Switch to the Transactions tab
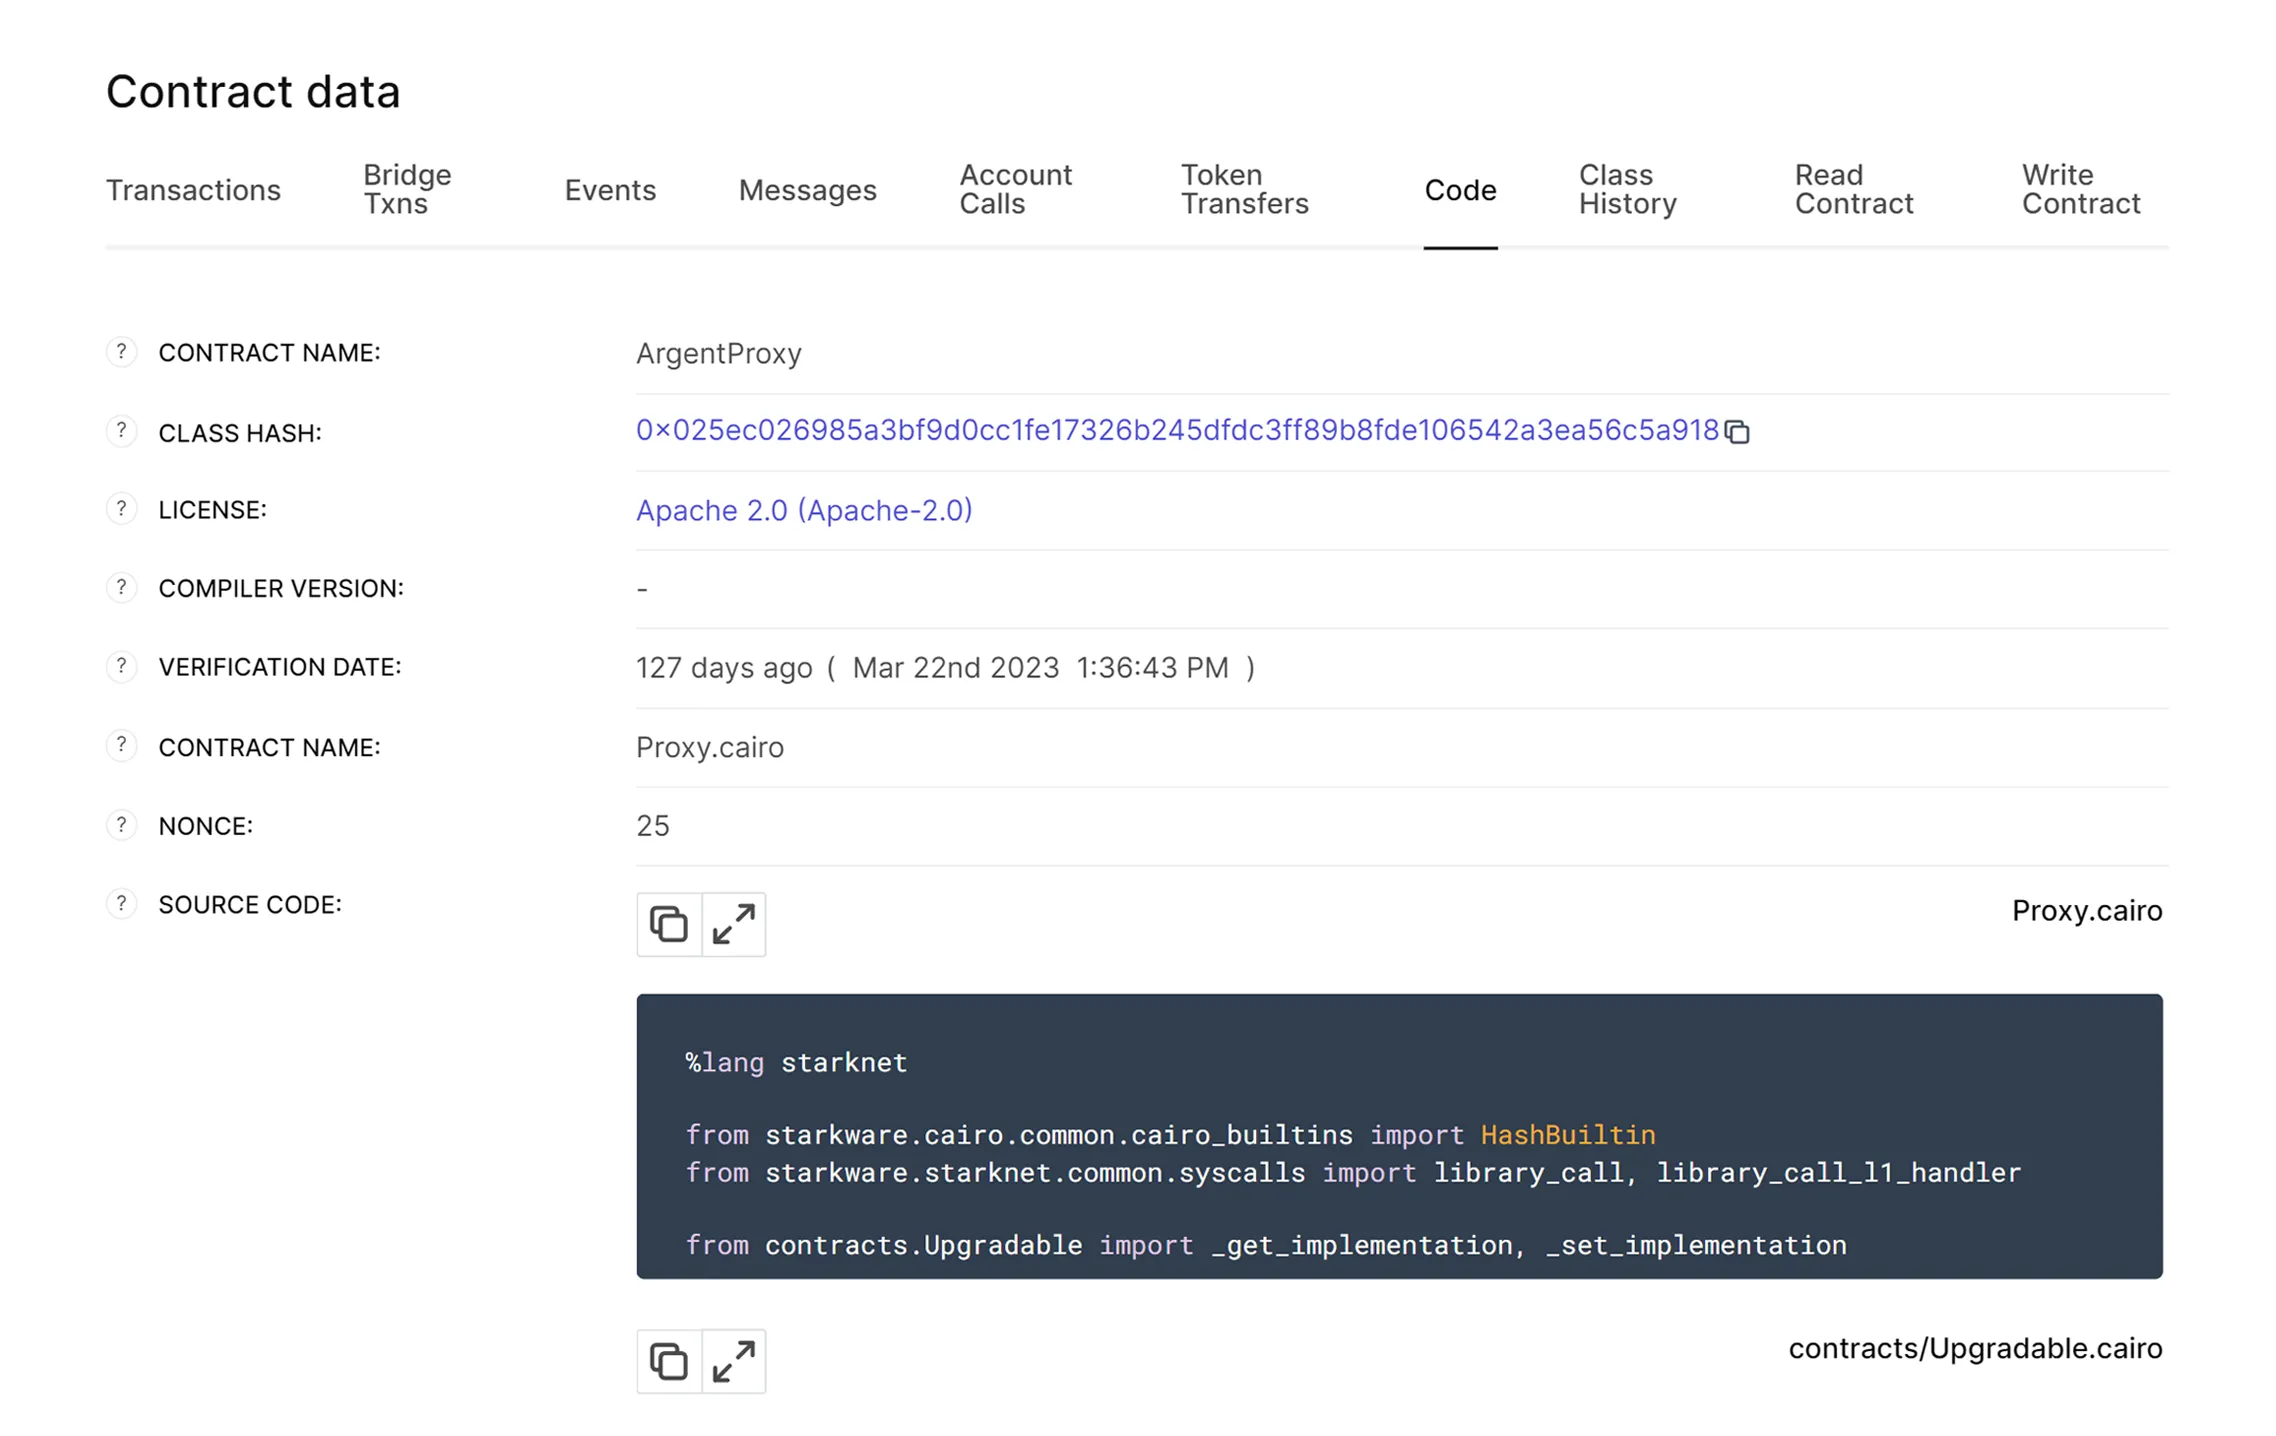 tap(193, 190)
